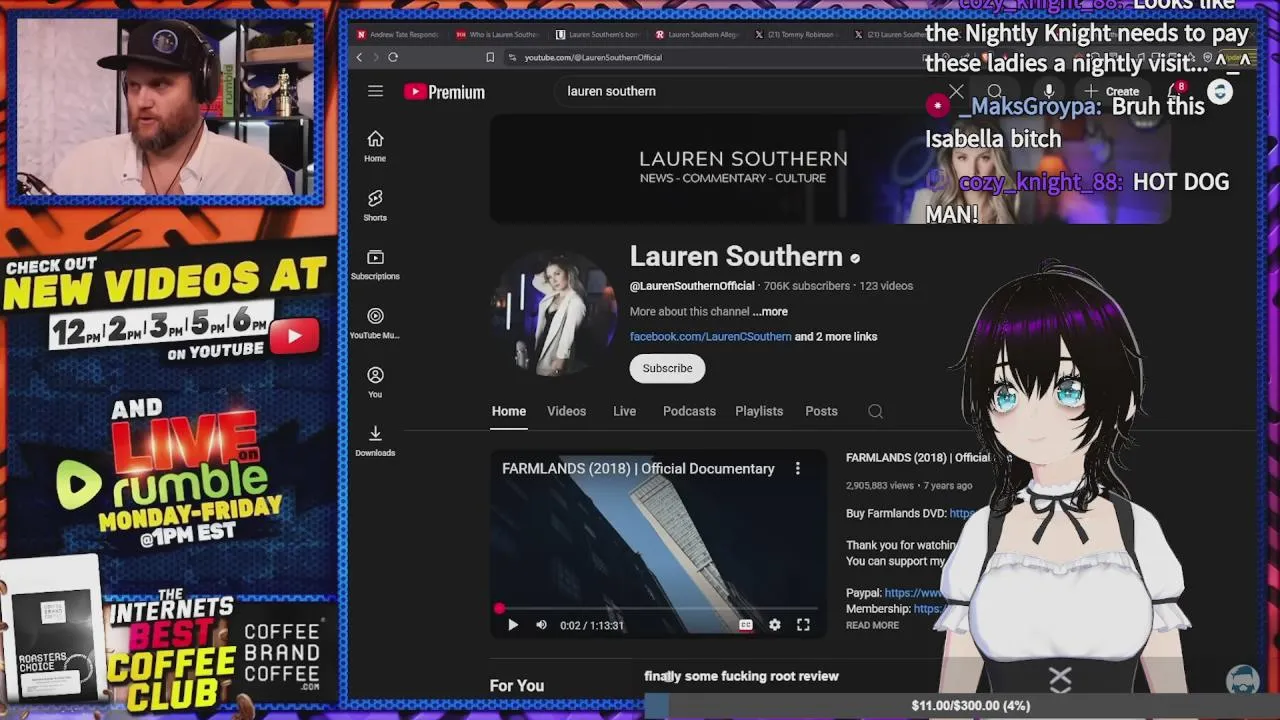Click the '123 videos' count text
Image resolution: width=1280 pixels, height=720 pixels.
[x=886, y=286]
